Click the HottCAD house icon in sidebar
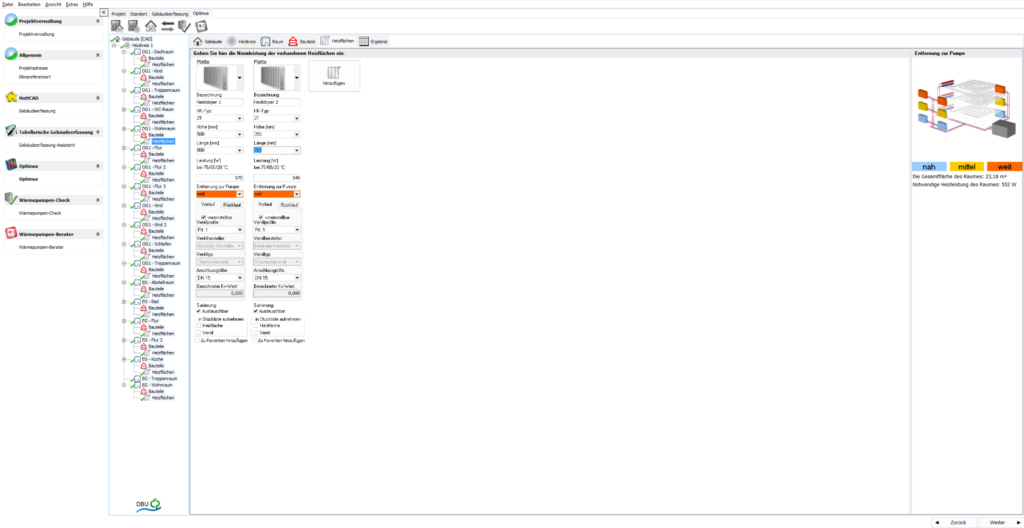1024x528 pixels. (x=11, y=98)
